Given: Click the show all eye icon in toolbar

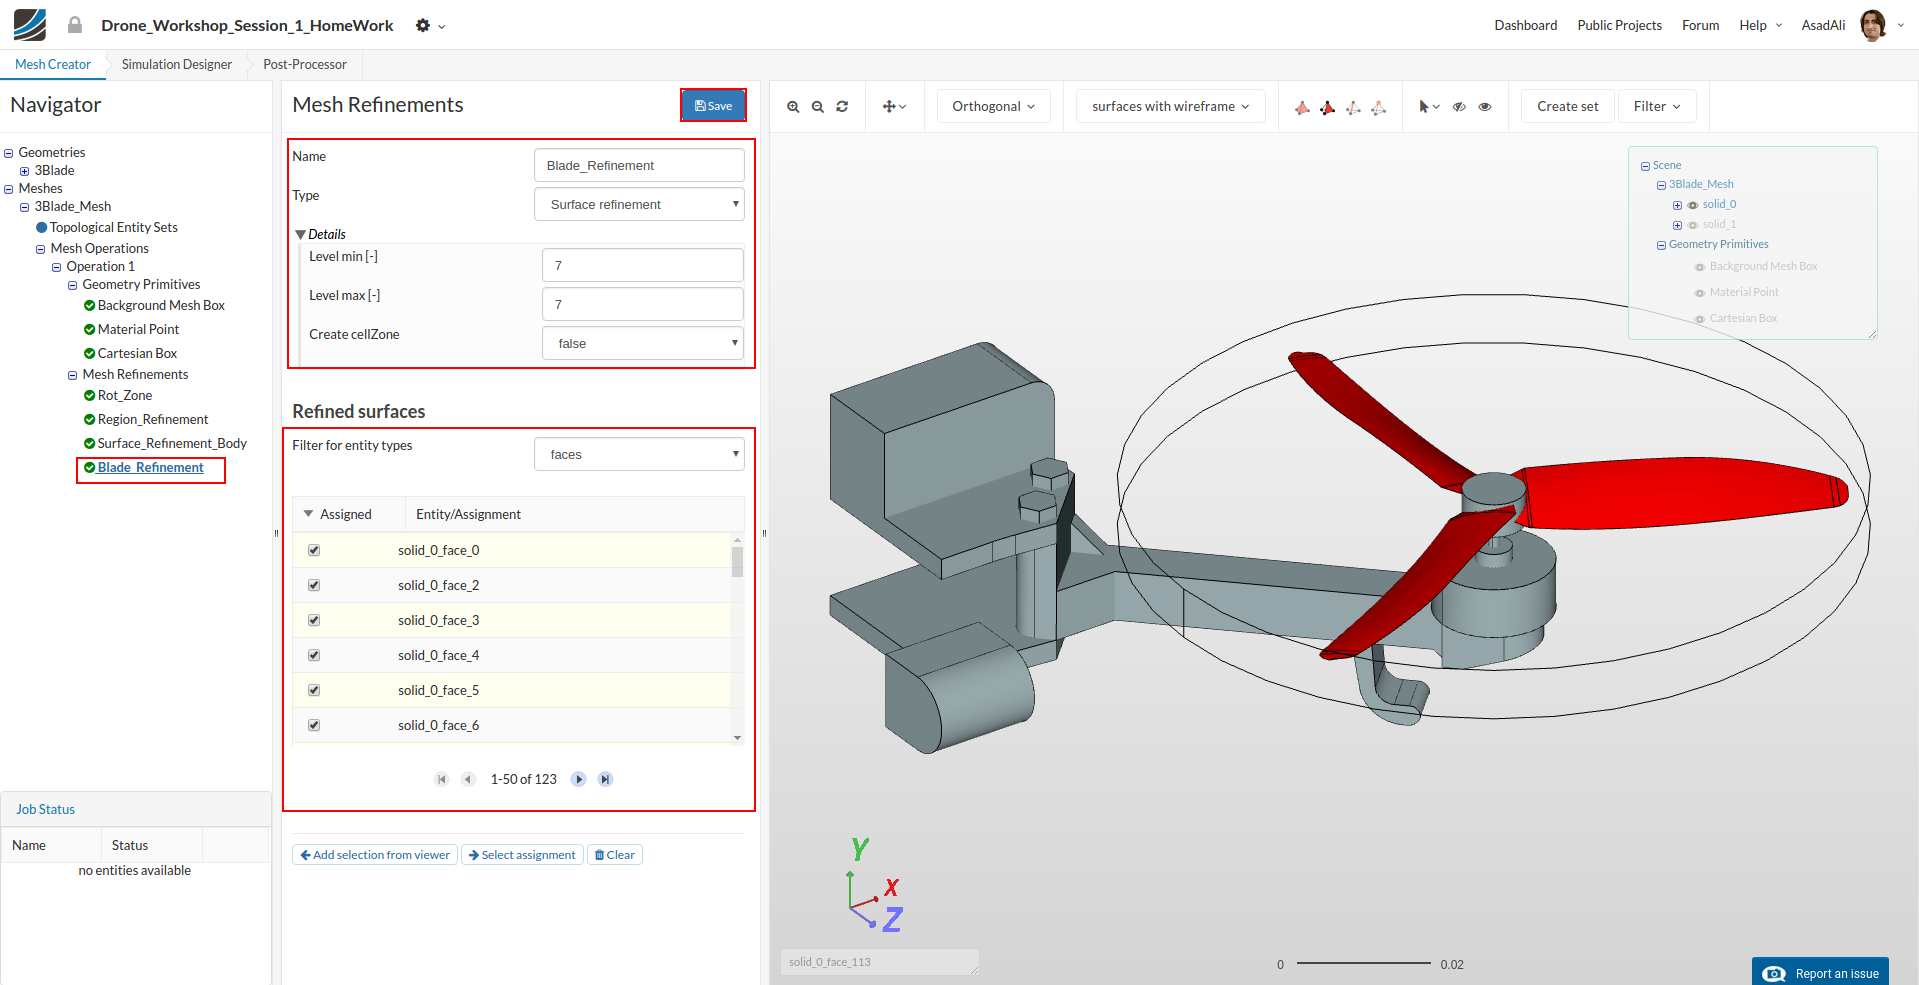Looking at the screenshot, I should (1485, 107).
